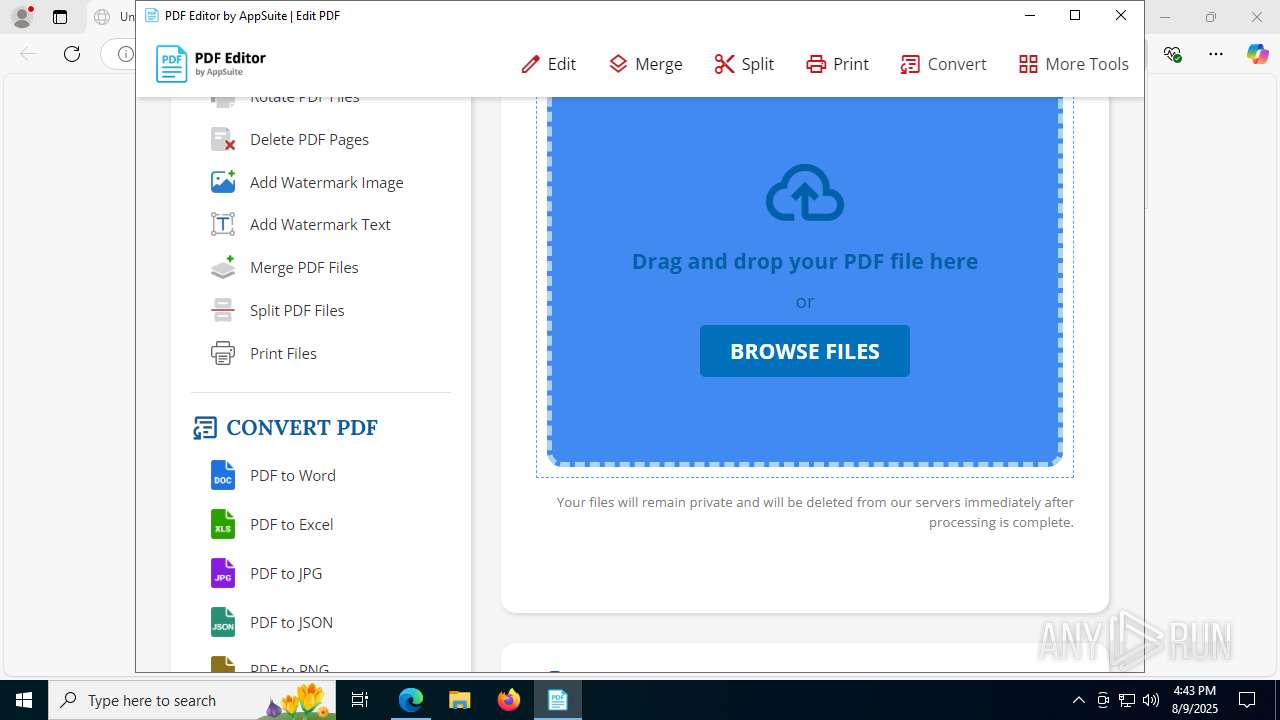
Task: Click the Windows Start button
Action: [x=24, y=700]
